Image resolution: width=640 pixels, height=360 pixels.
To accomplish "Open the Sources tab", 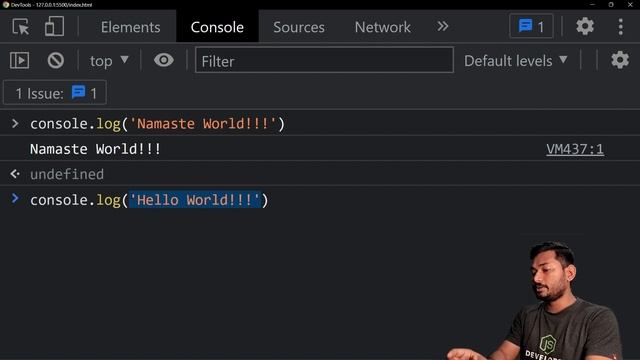I will point(299,27).
